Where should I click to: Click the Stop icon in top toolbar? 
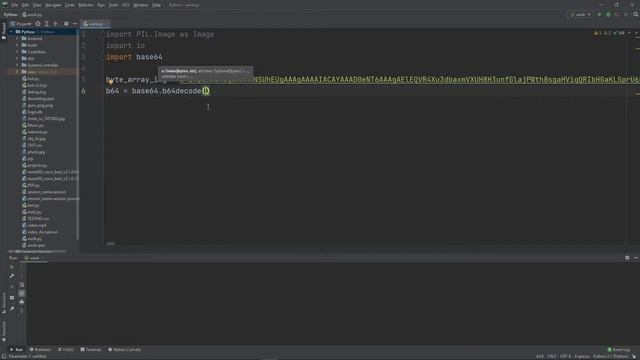click(x=626, y=14)
